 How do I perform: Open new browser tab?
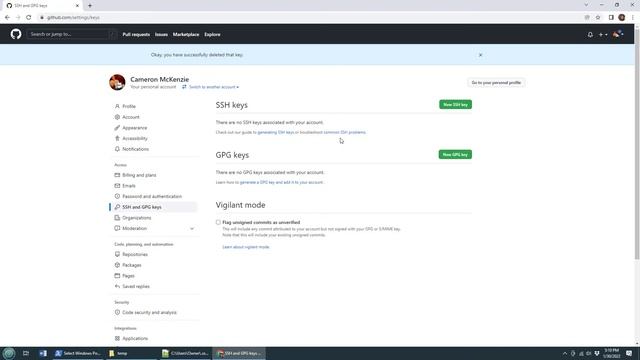click(x=90, y=6)
